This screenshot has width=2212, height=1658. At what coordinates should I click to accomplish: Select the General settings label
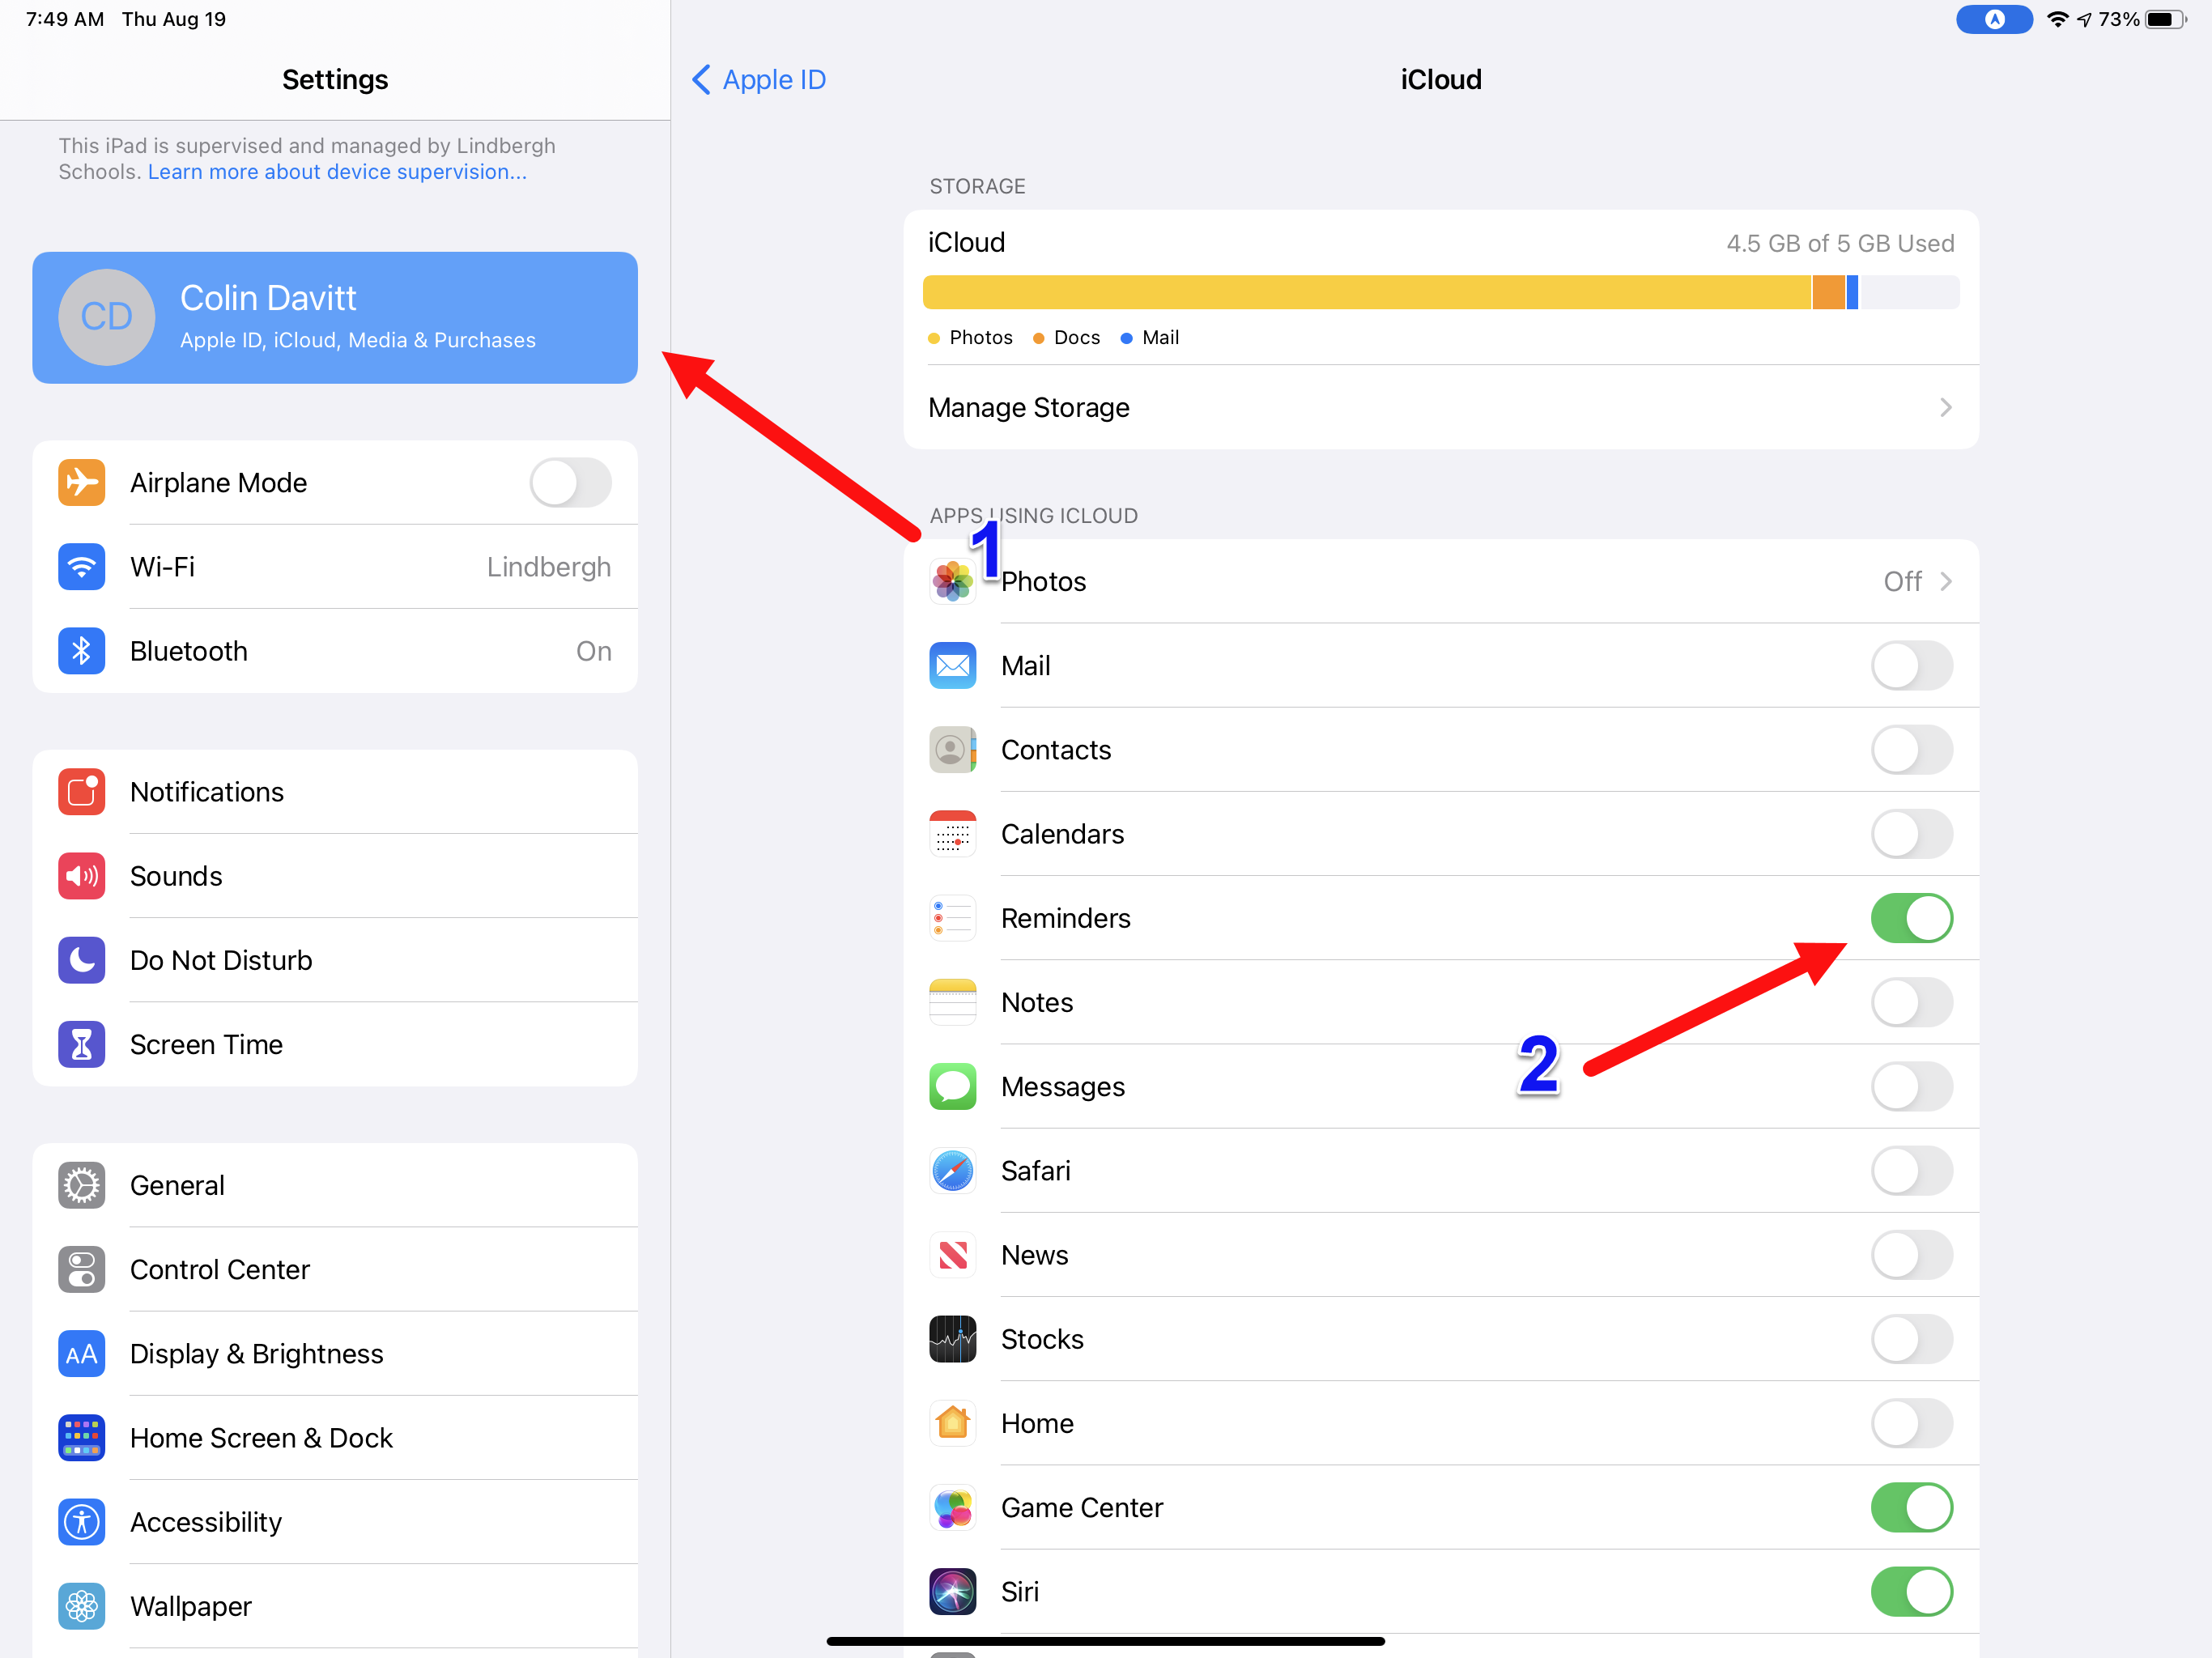click(177, 1184)
